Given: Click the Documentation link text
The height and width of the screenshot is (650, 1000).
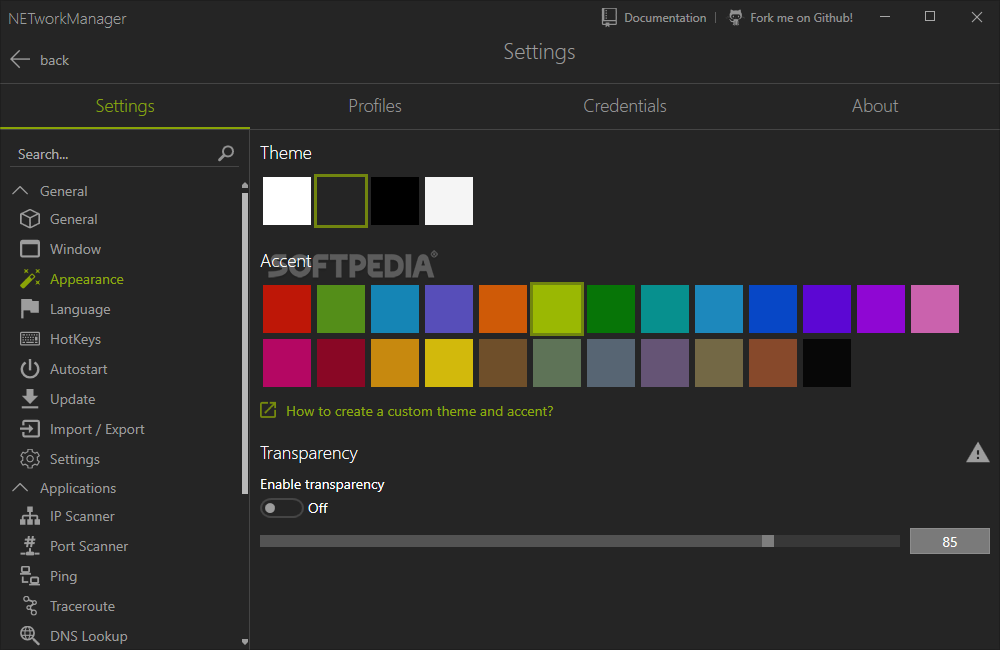Looking at the screenshot, I should (665, 18).
